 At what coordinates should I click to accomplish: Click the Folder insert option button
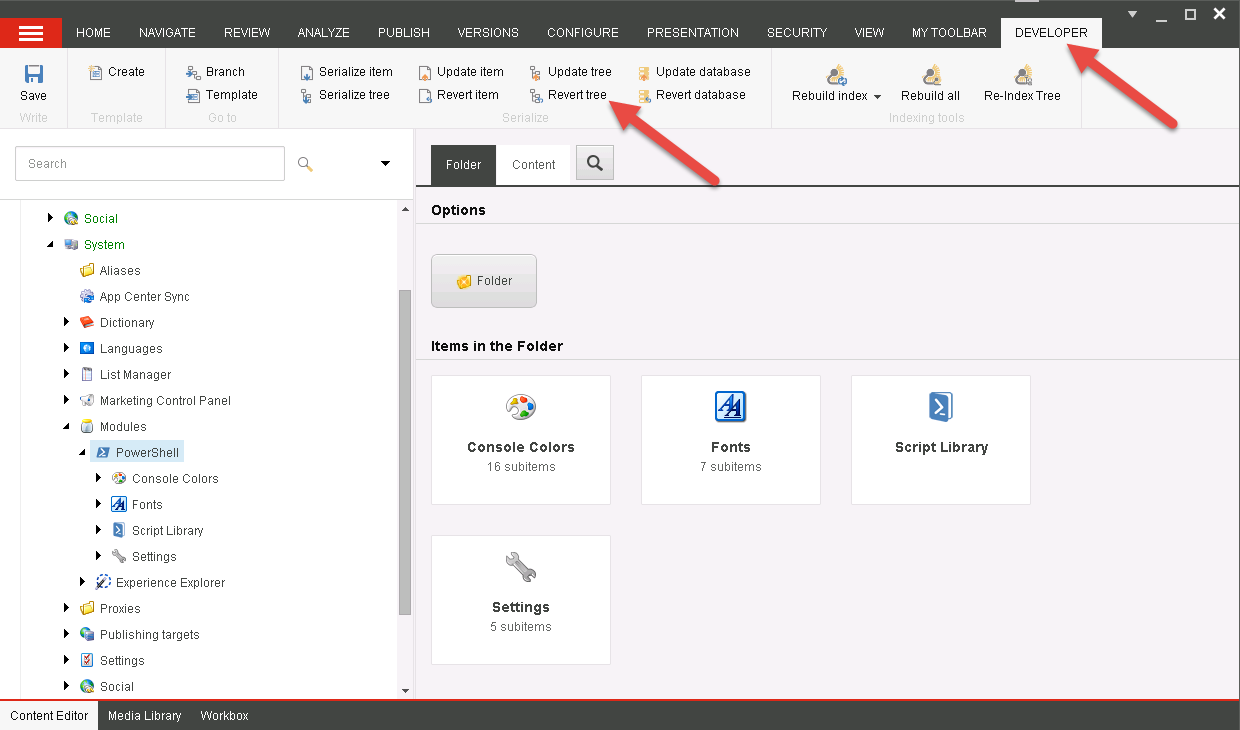pyautogui.click(x=484, y=281)
